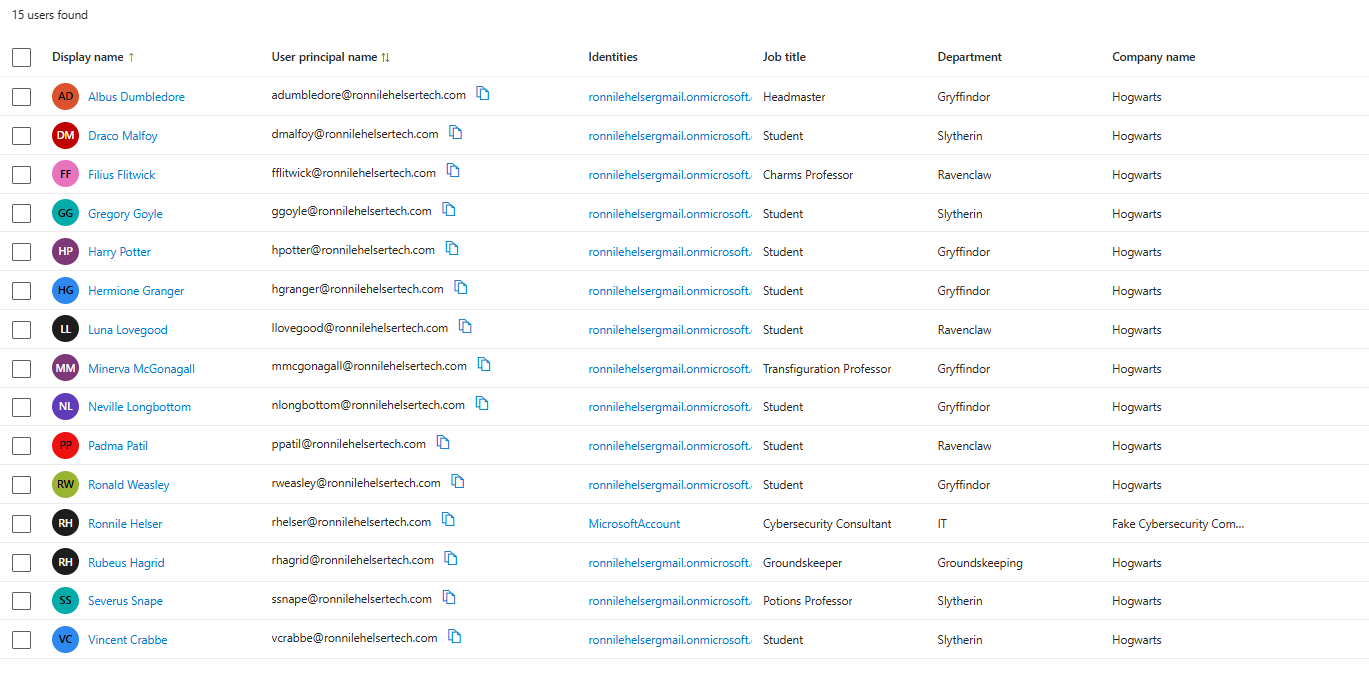Image resolution: width=1369 pixels, height=673 pixels.
Task: Click Draco Malfoy's DM avatar
Action: (x=65, y=135)
